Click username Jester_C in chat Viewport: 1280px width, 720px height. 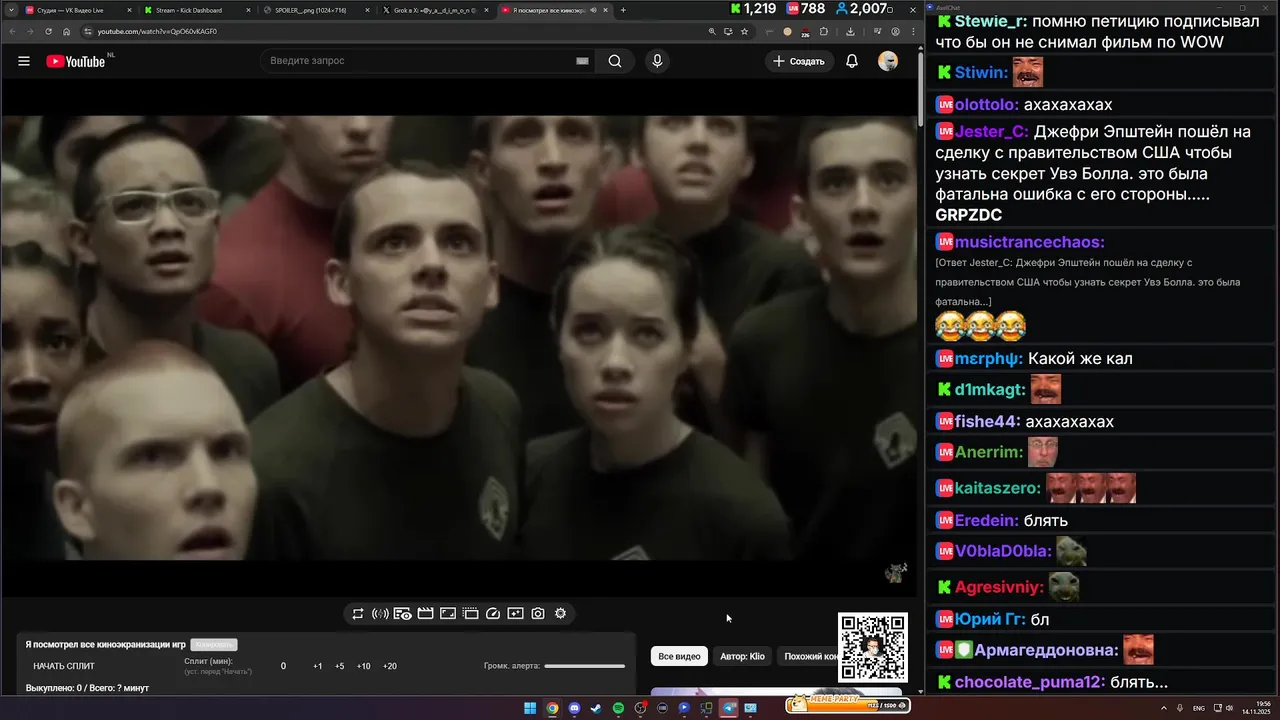tap(991, 132)
